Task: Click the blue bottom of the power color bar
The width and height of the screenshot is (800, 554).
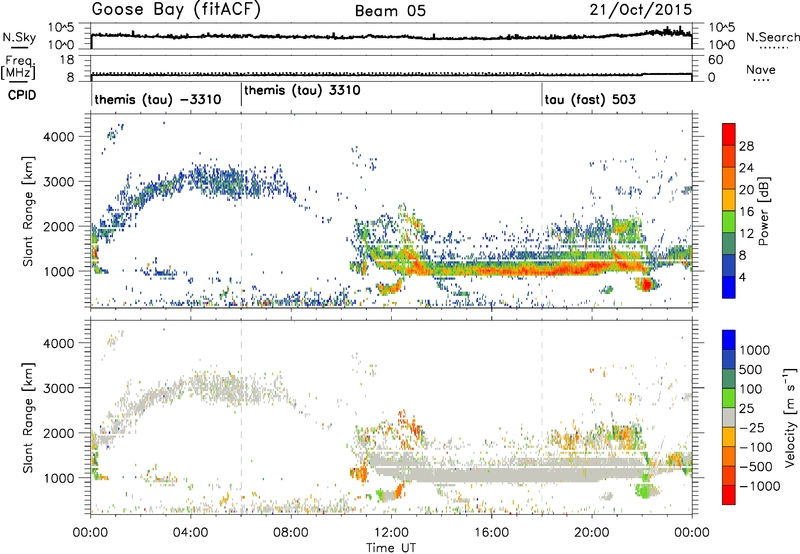Action: coord(729,288)
